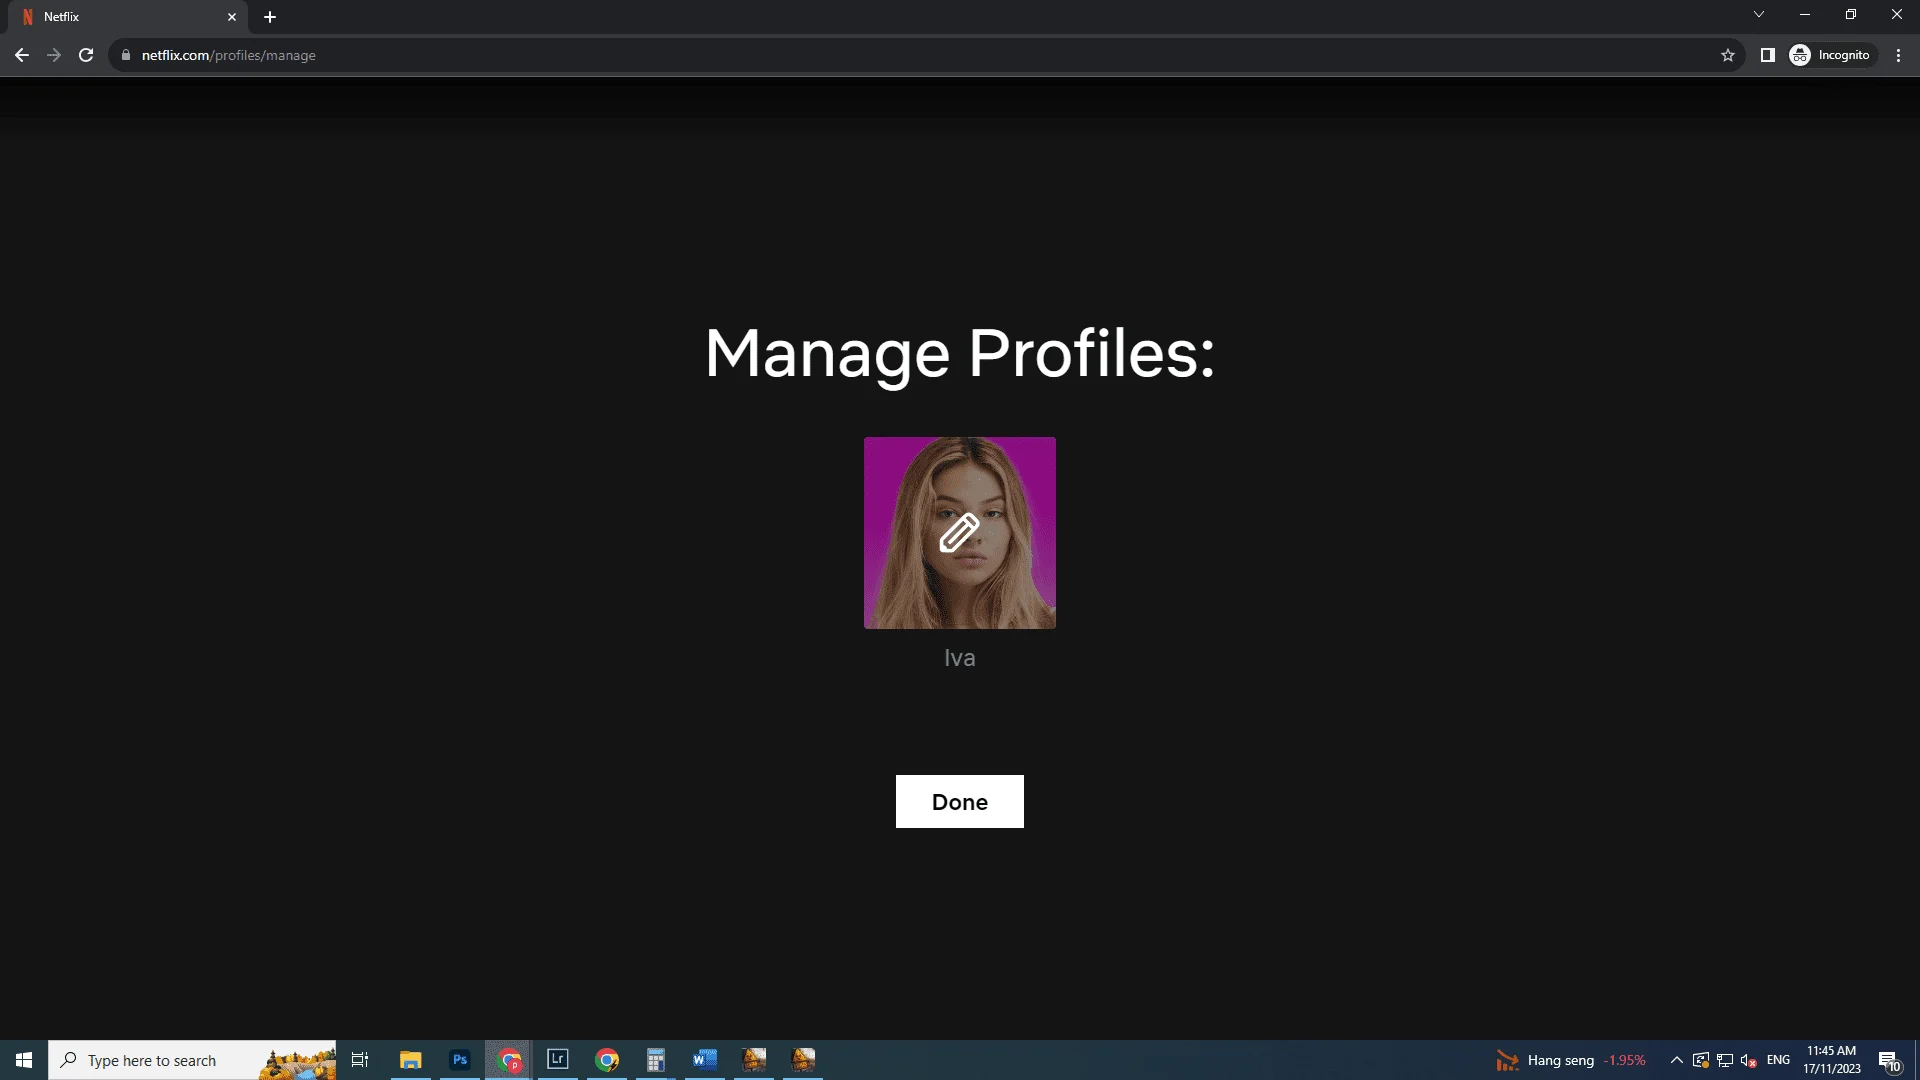Screen dimensions: 1920x1080
Task: Open the Incognito profile menu
Action: point(1831,55)
